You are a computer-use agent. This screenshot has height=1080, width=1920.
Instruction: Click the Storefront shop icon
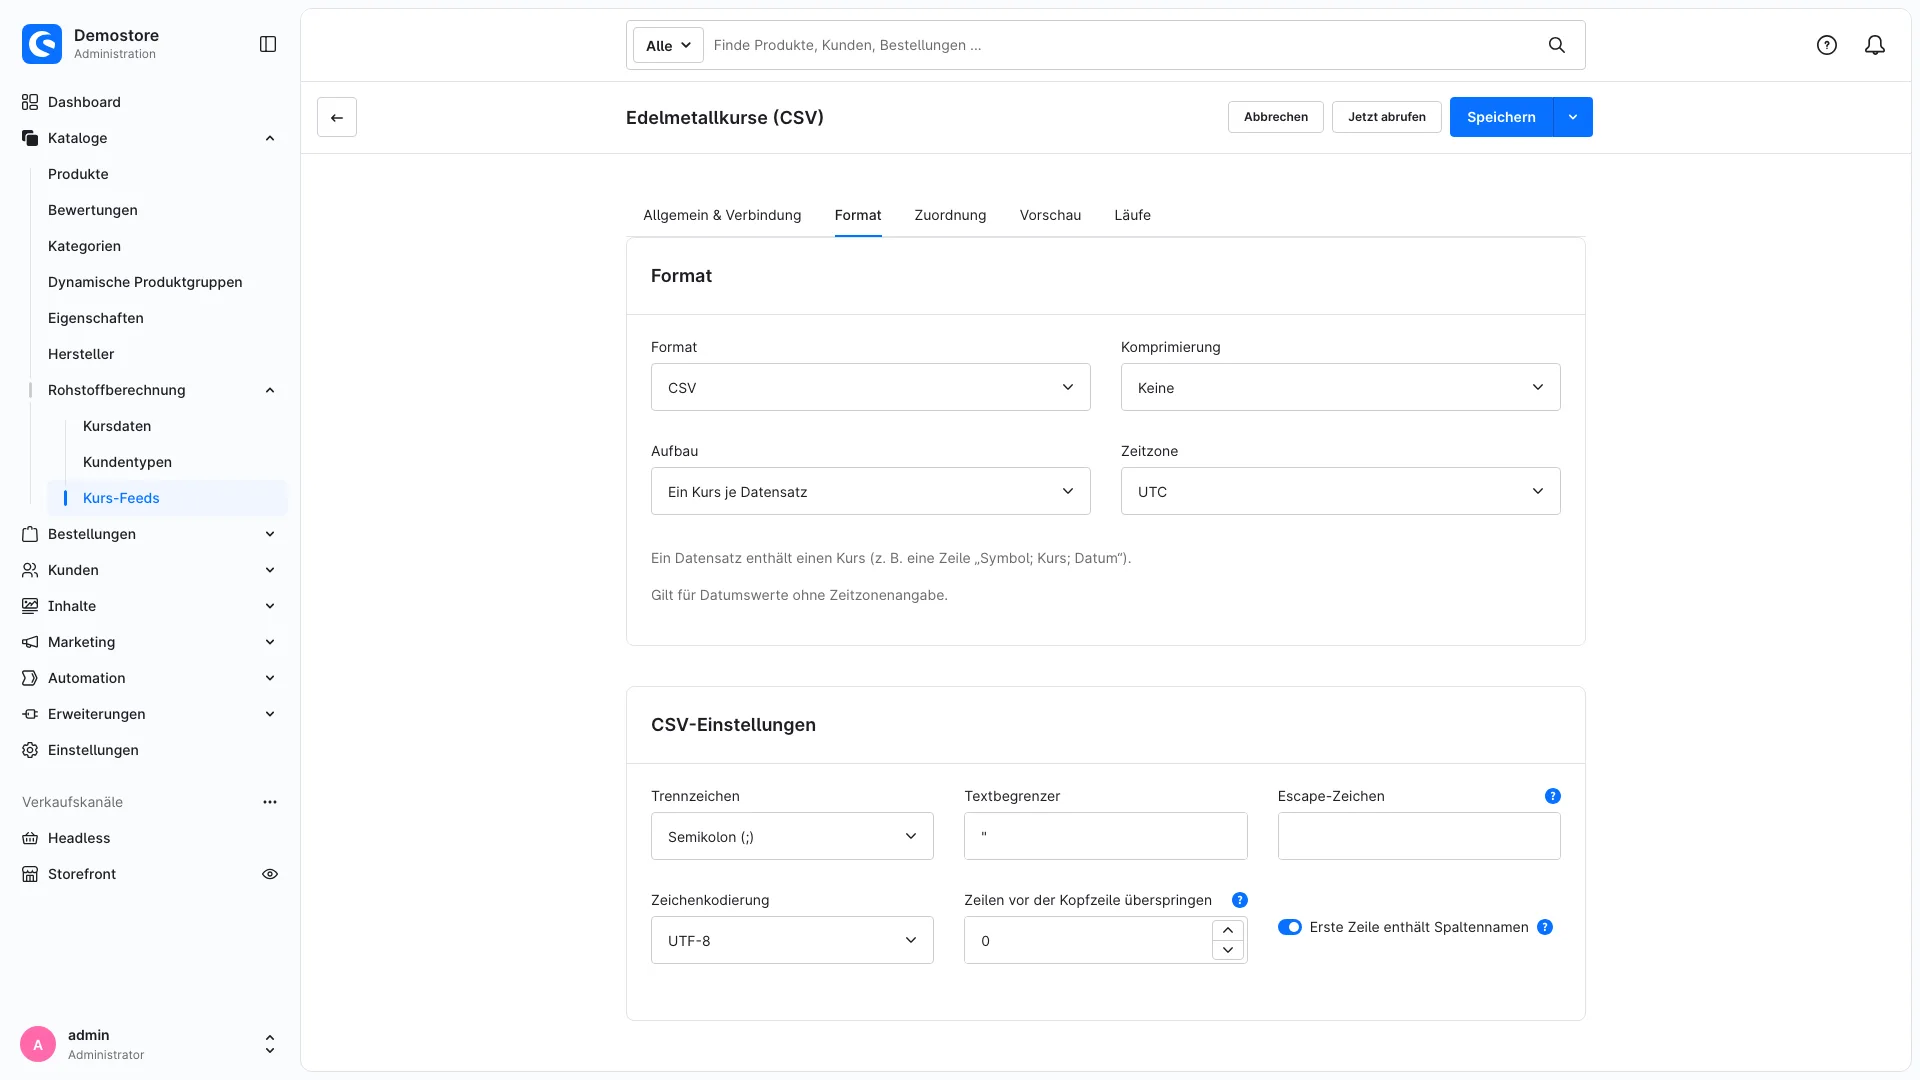pos(30,874)
